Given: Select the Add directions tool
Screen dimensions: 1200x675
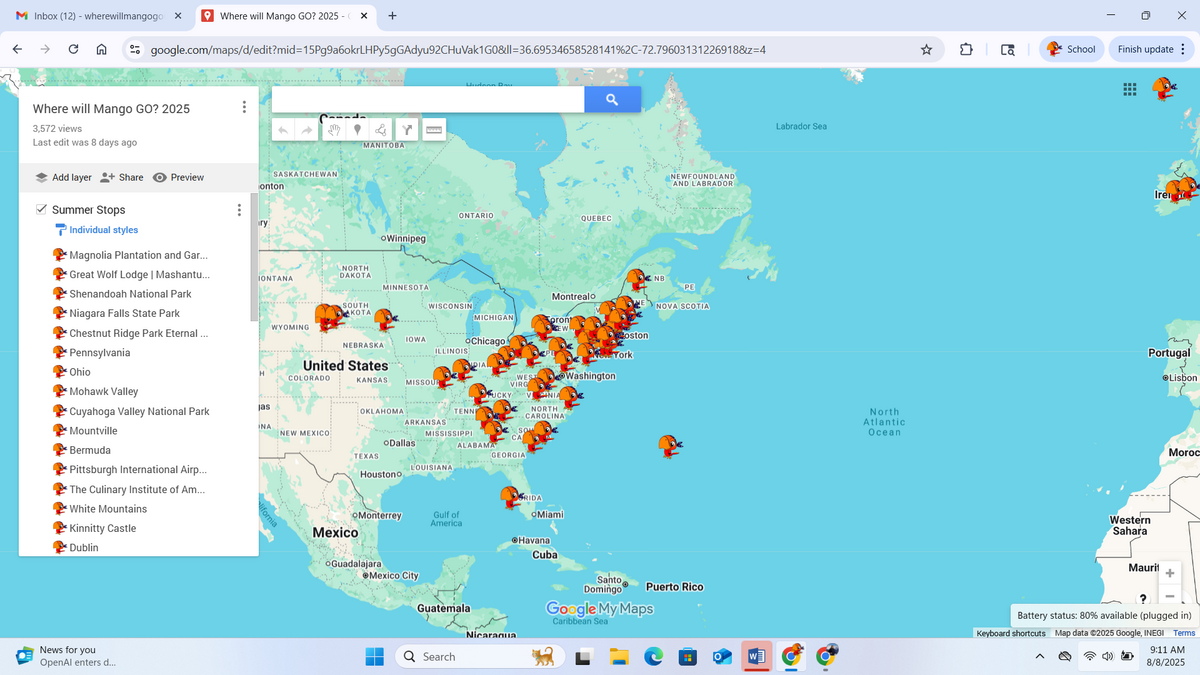Looking at the screenshot, I should click(x=406, y=130).
